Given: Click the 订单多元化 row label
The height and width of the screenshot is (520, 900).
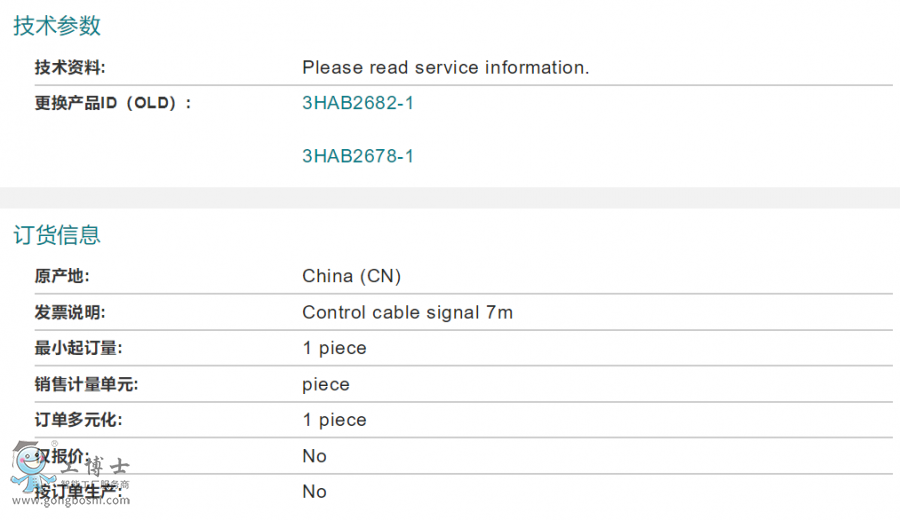Looking at the screenshot, I should click(79, 421).
